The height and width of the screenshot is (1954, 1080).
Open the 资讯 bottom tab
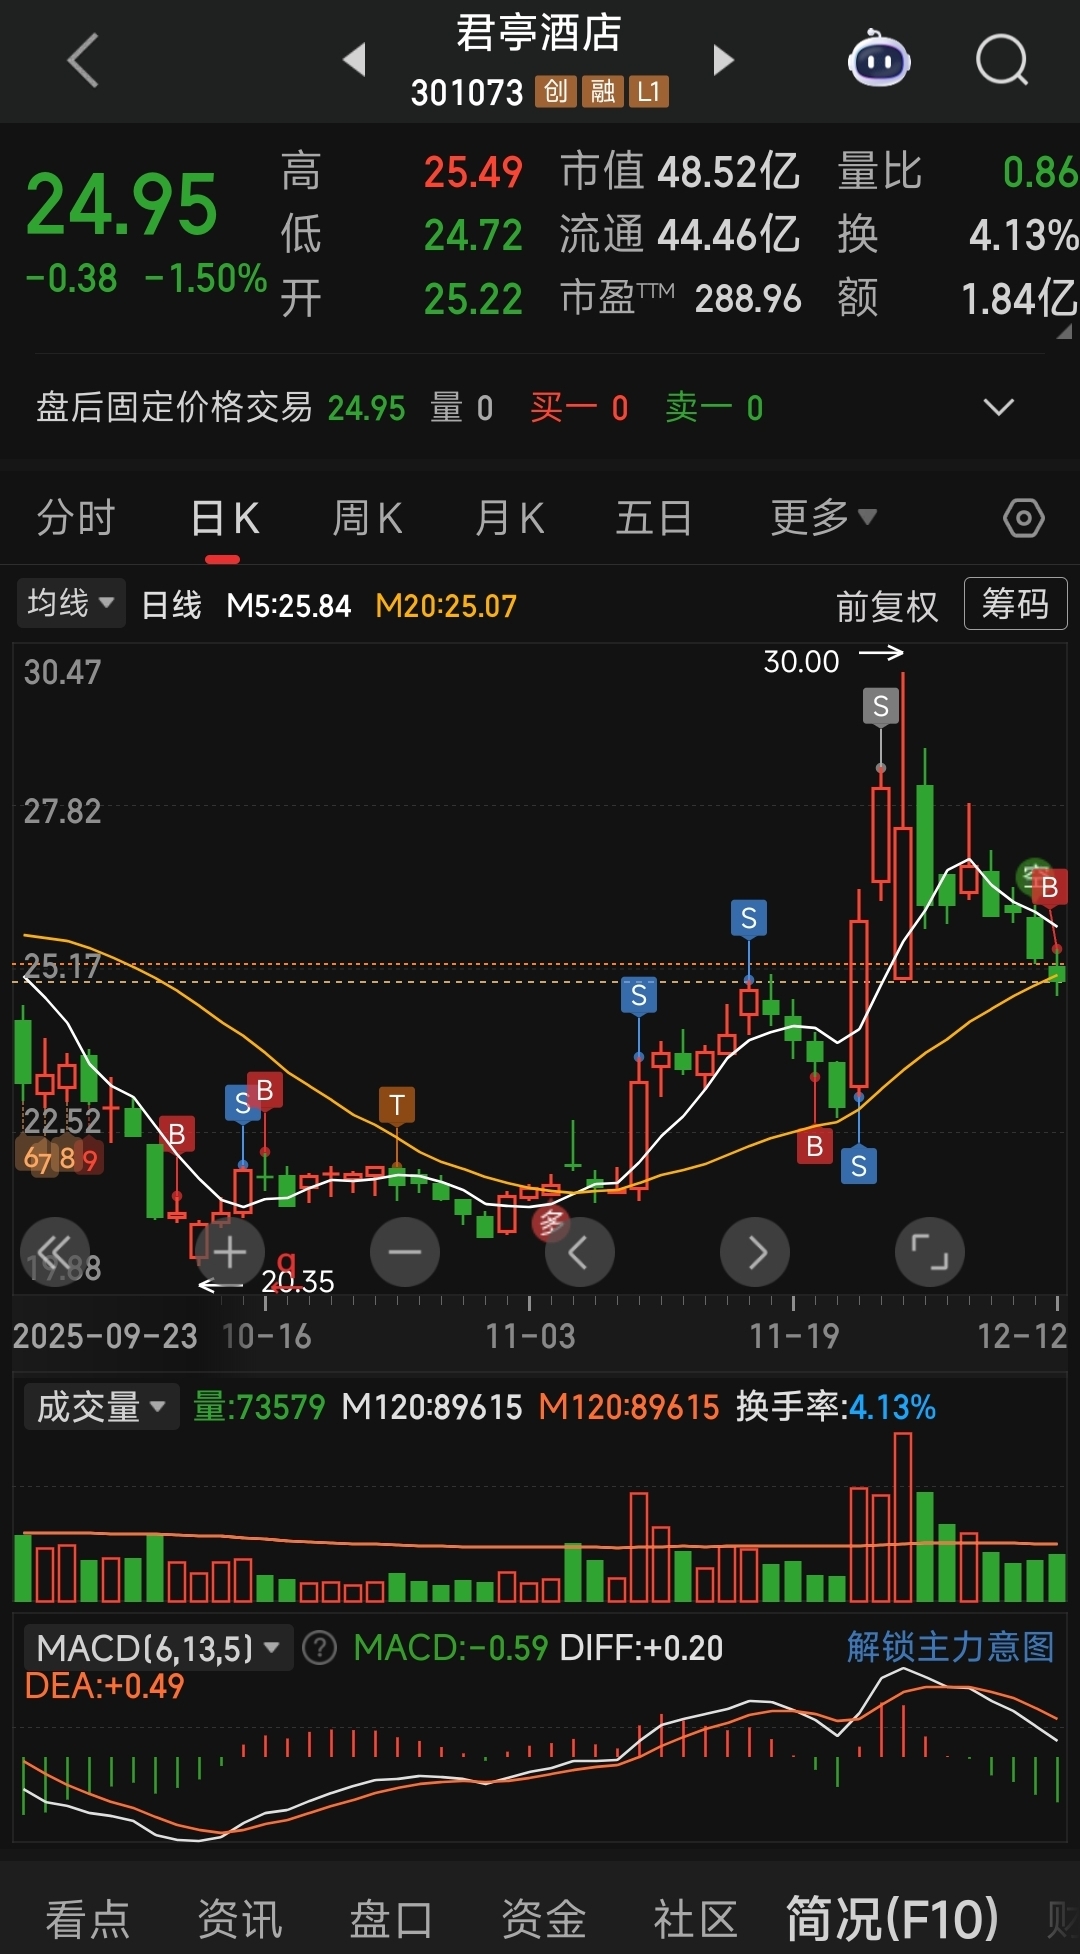tap(240, 1919)
